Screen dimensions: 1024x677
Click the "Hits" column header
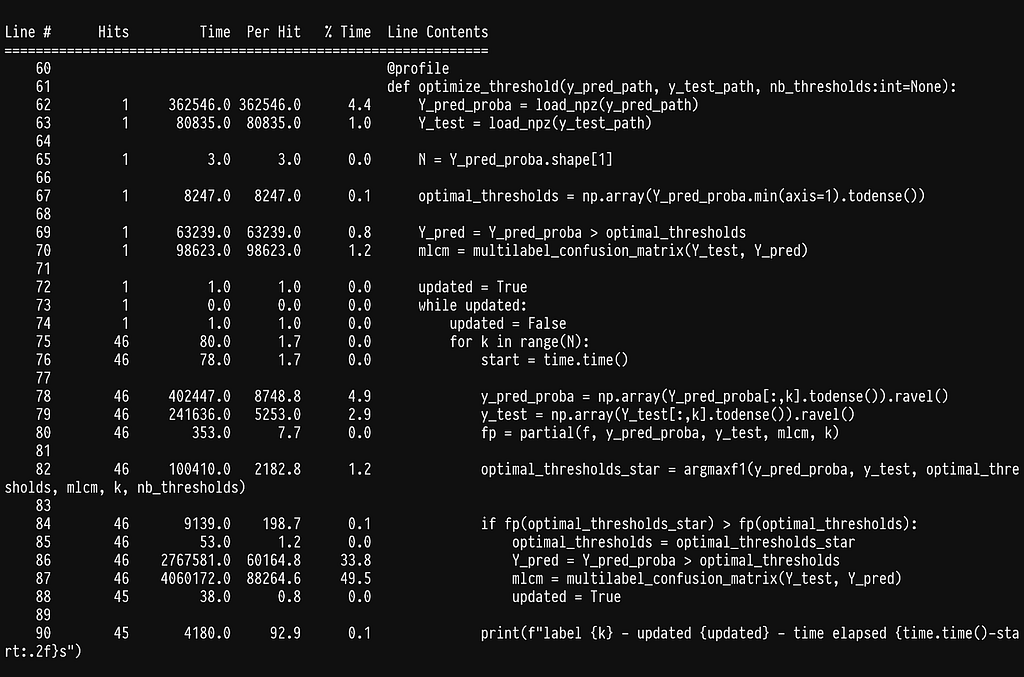tap(114, 32)
